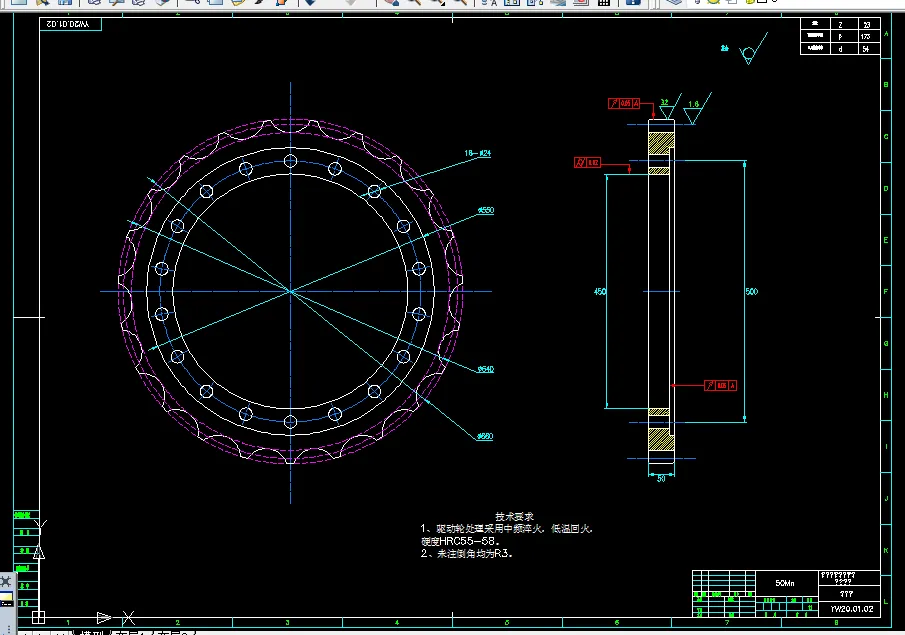Click the topmost bolt hole of the gear
This screenshot has width=905, height=635.
[290, 161]
